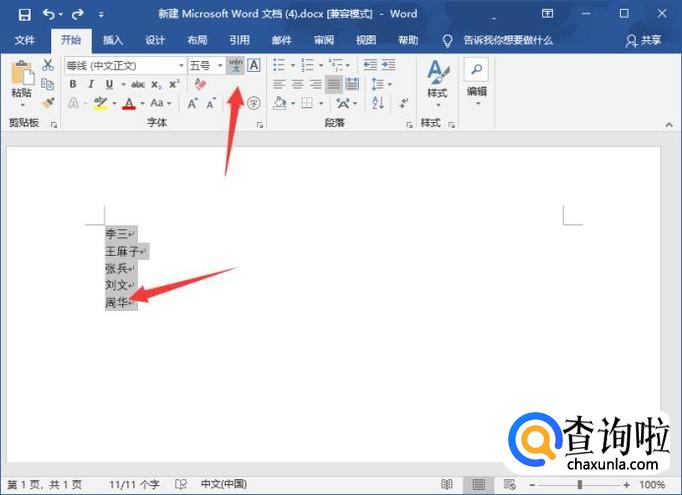Click the Format Painter brush icon
This screenshot has height=495, width=682.
(x=48, y=103)
